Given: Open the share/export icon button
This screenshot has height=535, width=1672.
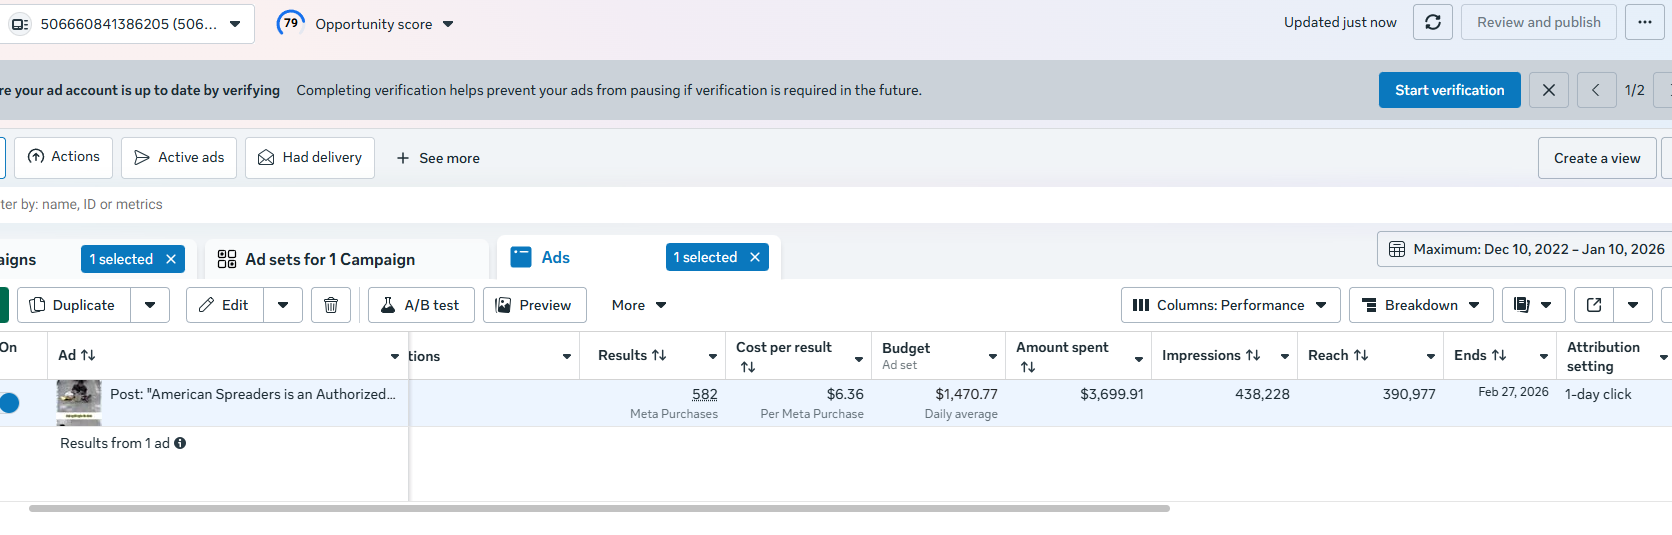Looking at the screenshot, I should pos(1594,305).
